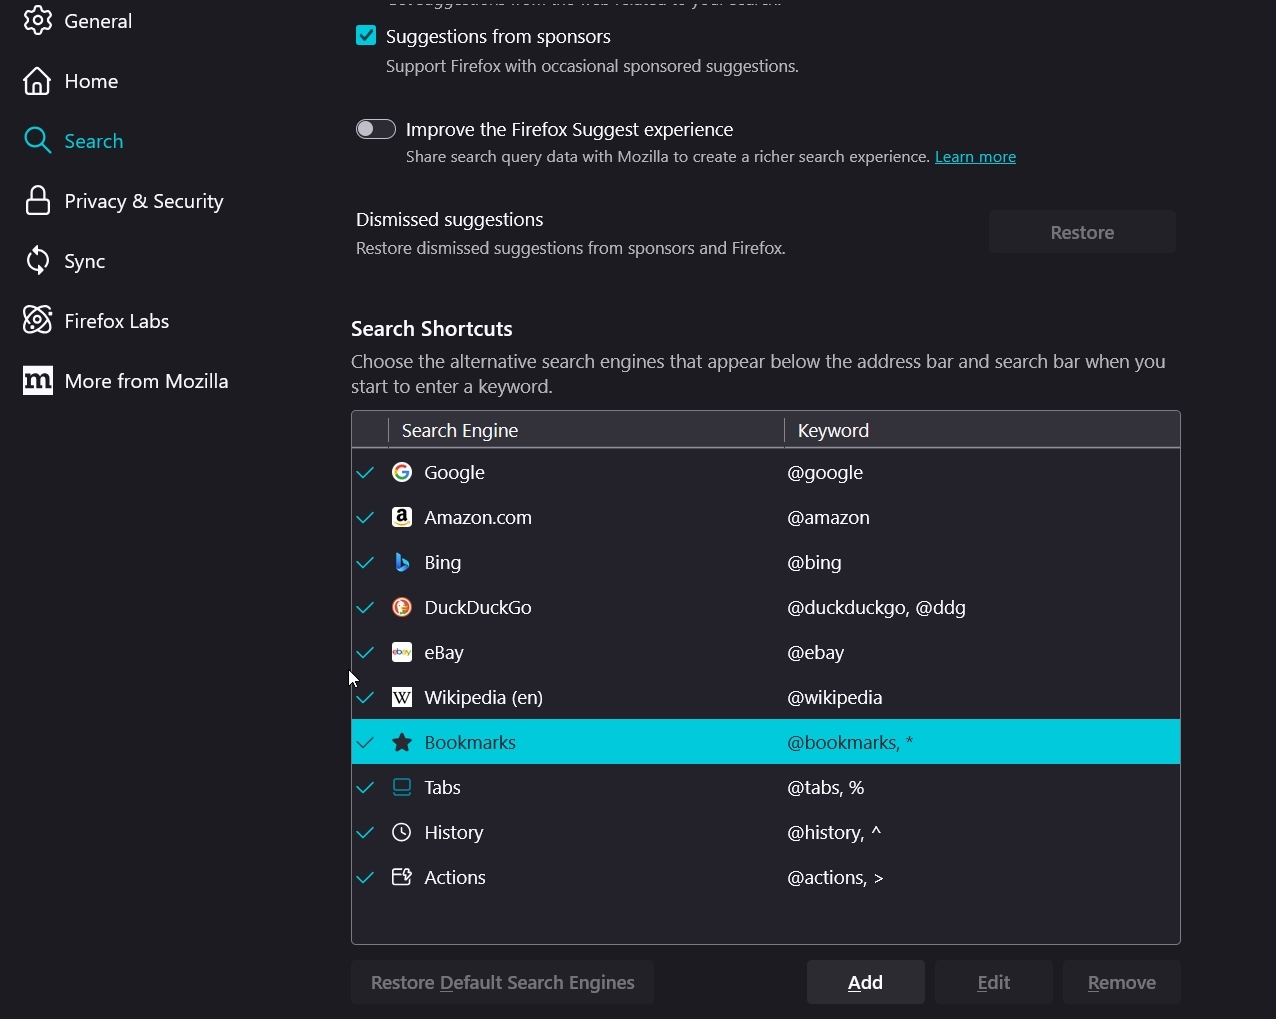
Task: Click the Actions shortcut icon
Action: coord(402,877)
